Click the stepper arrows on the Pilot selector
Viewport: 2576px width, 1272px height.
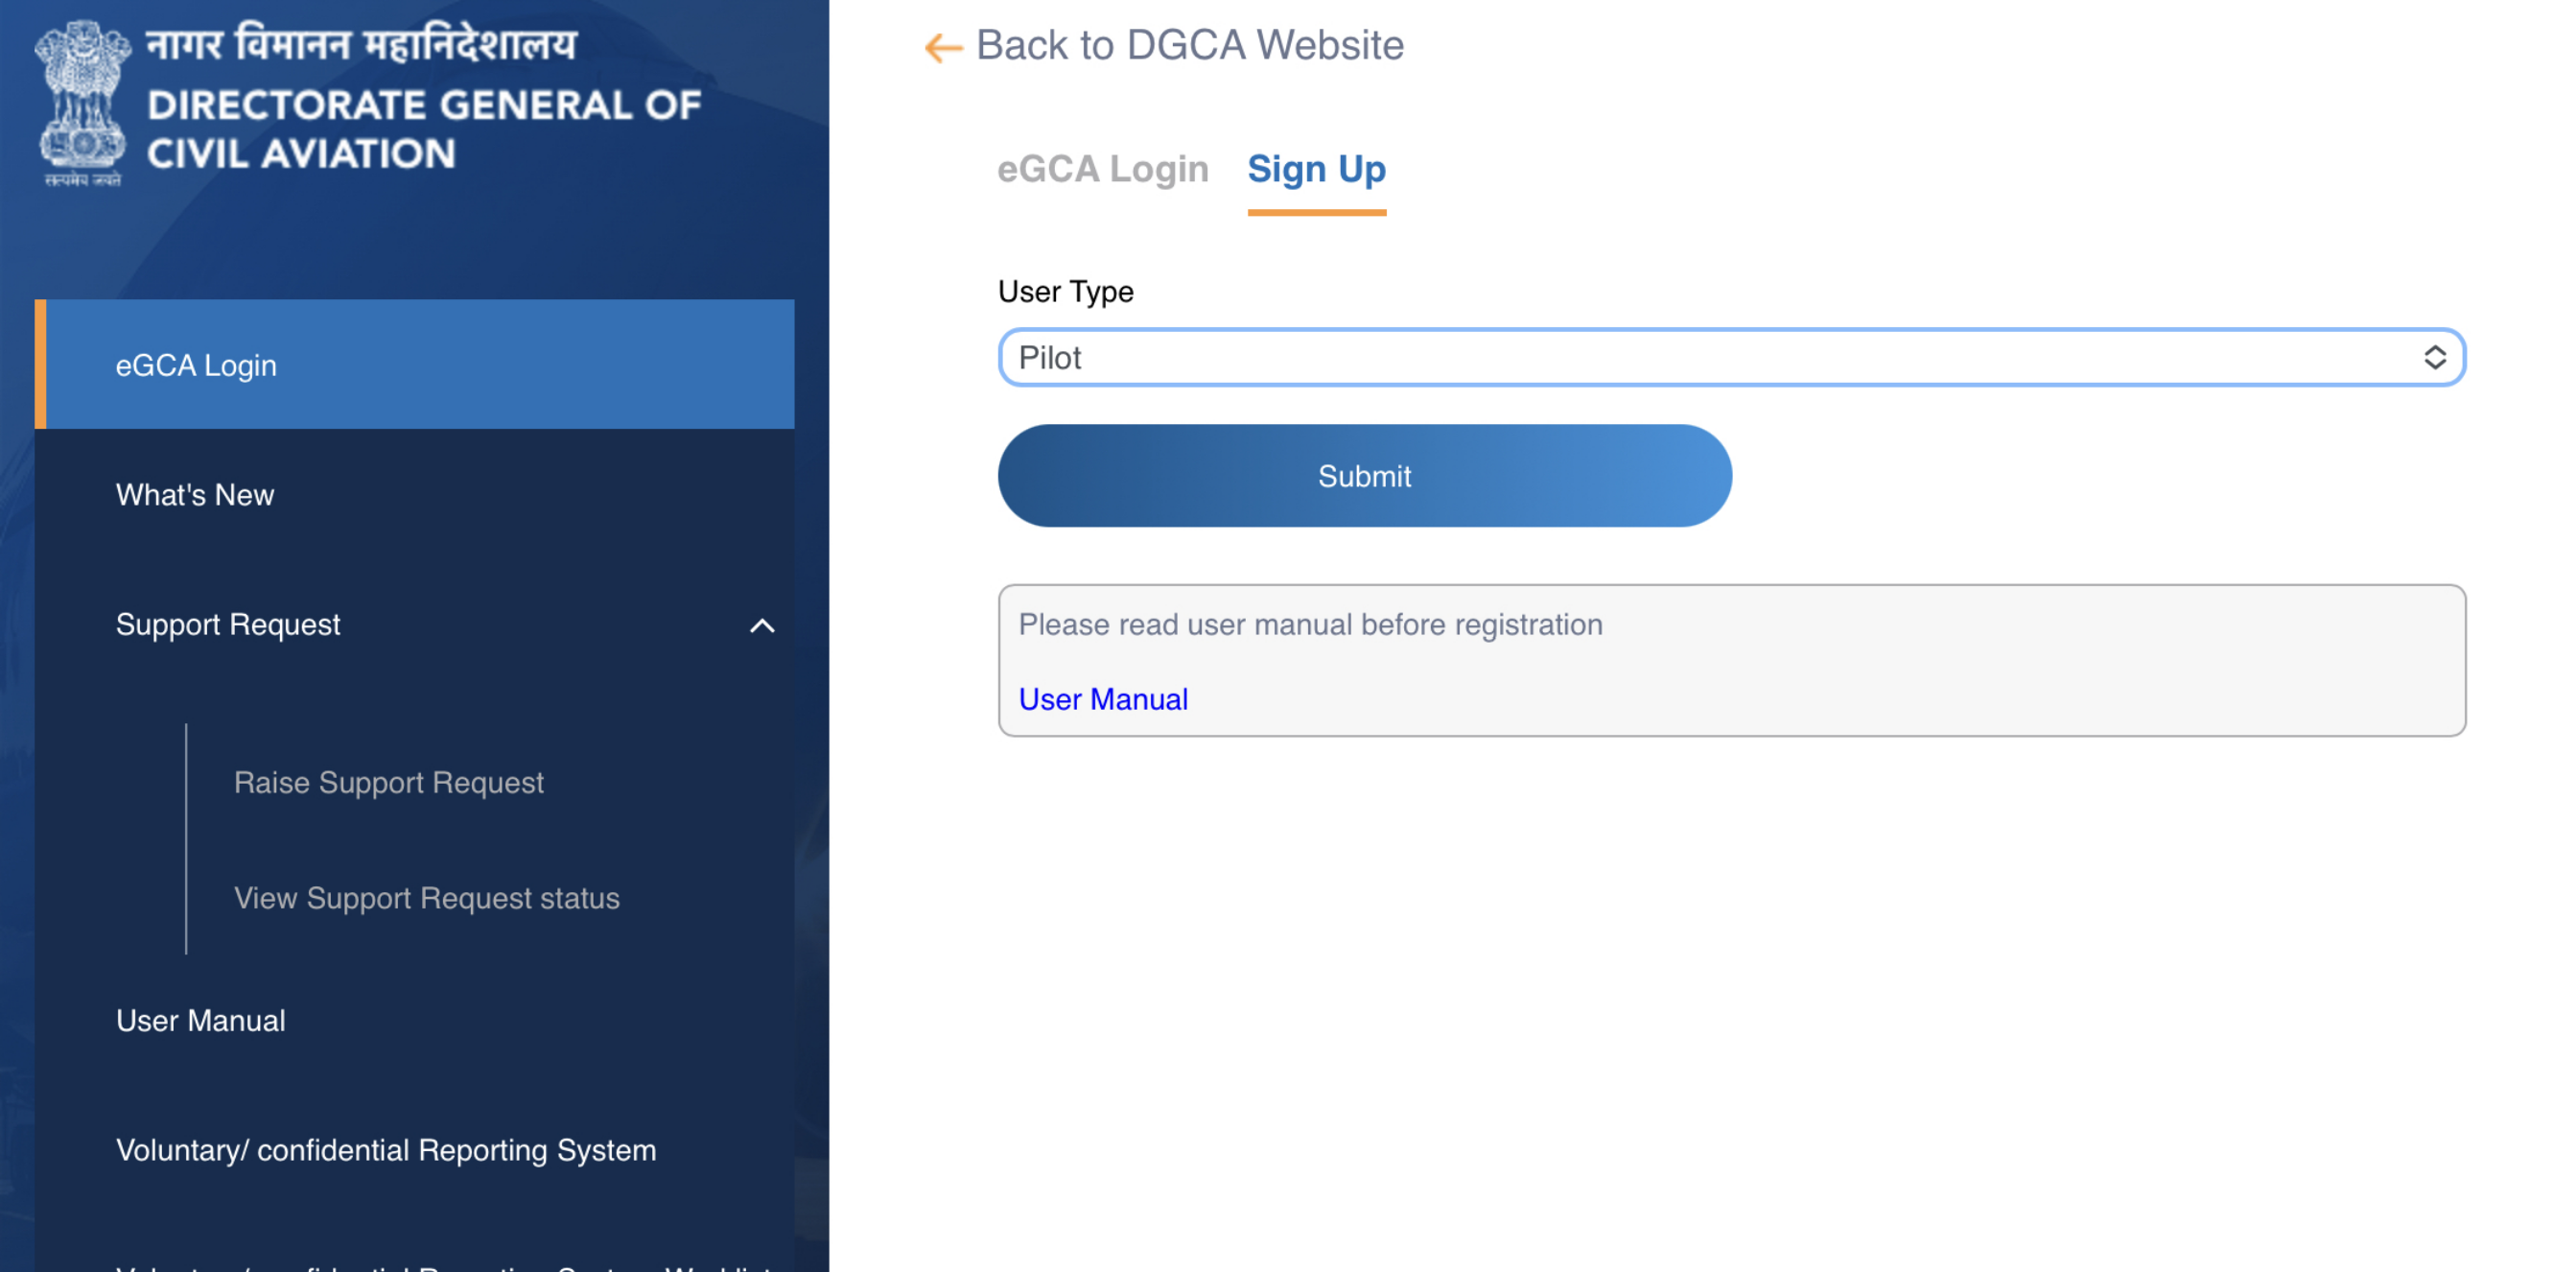point(2437,357)
